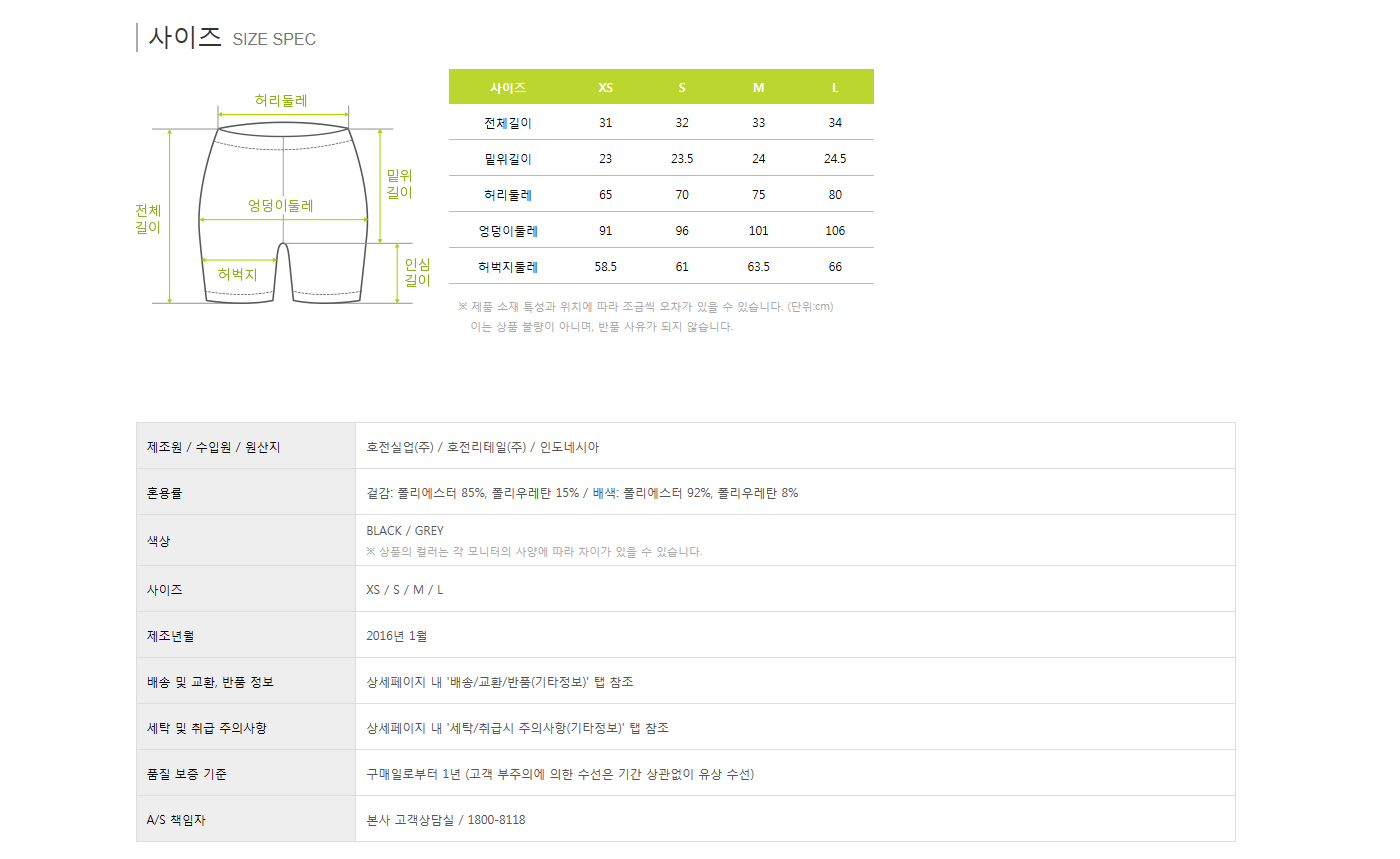
Task: Click the 전체길이 row label in the table
Action: pos(508,123)
